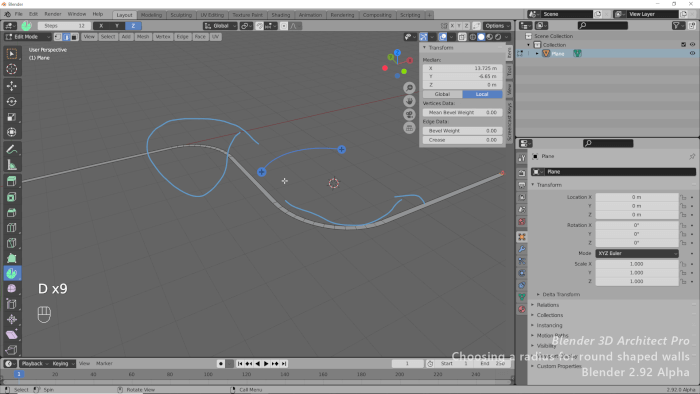Toggle the Spin X axis button
The image size is (700, 394).
[101, 26]
